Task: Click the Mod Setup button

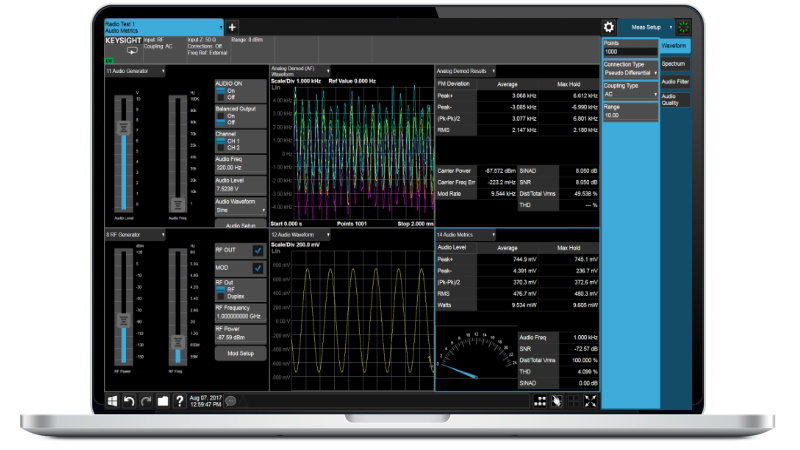Action: tap(241, 354)
